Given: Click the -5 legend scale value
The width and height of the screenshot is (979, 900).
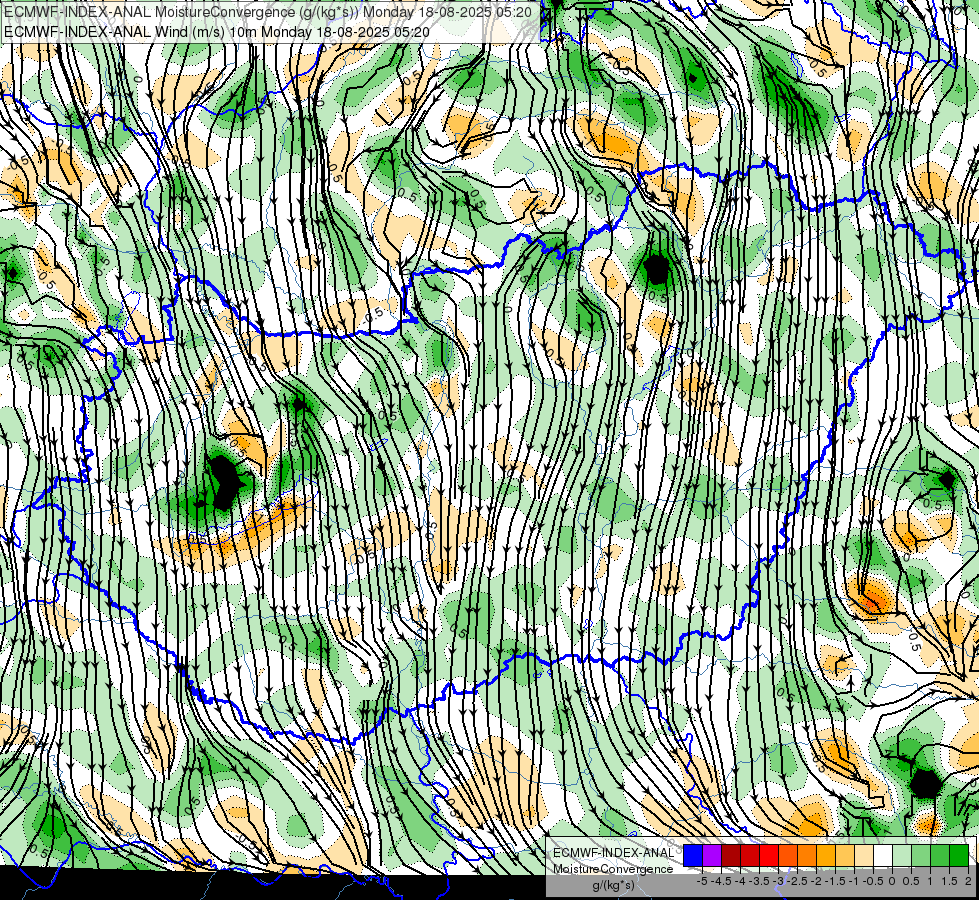Looking at the screenshot, I should 702,881.
